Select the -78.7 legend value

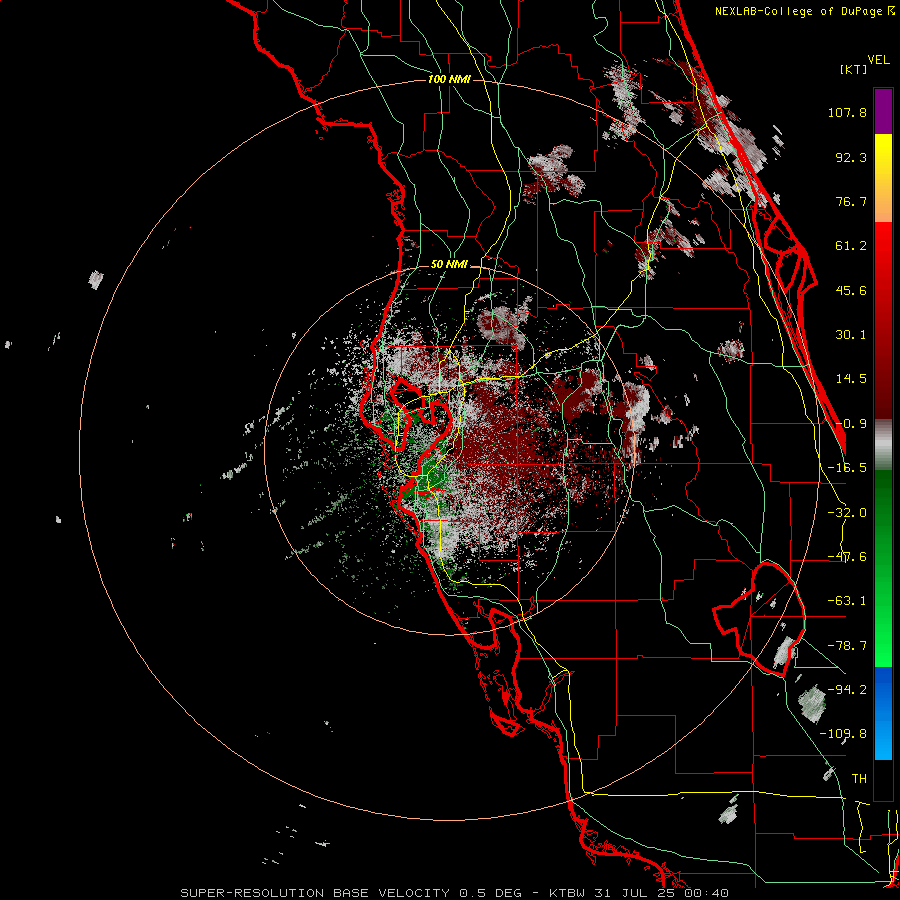coord(847,646)
